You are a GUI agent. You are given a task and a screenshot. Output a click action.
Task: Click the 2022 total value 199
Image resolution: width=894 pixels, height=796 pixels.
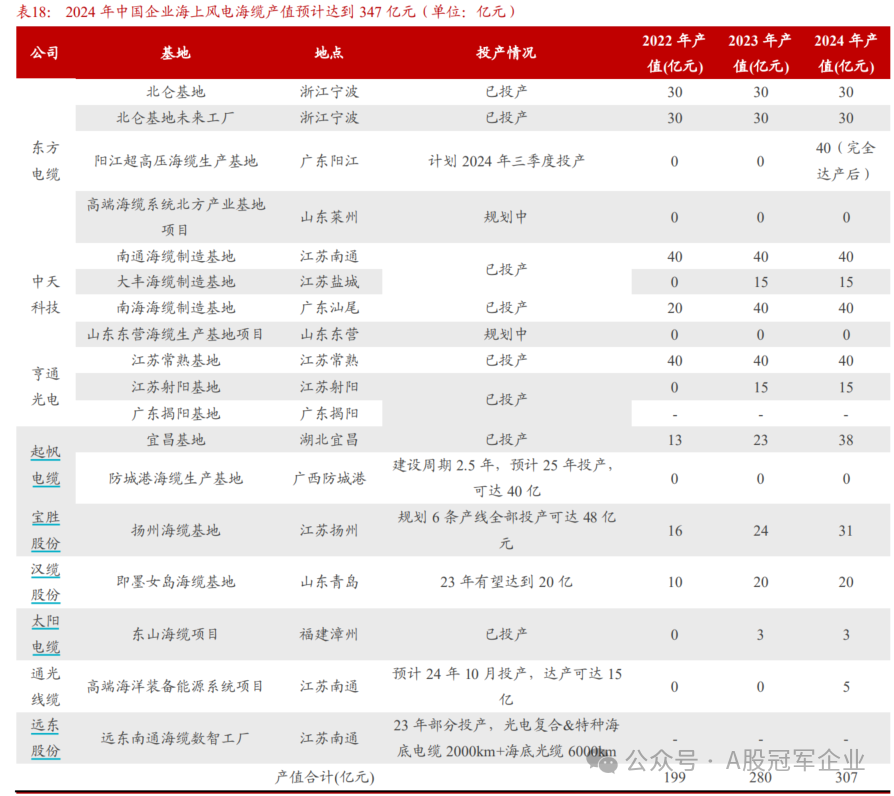click(674, 777)
